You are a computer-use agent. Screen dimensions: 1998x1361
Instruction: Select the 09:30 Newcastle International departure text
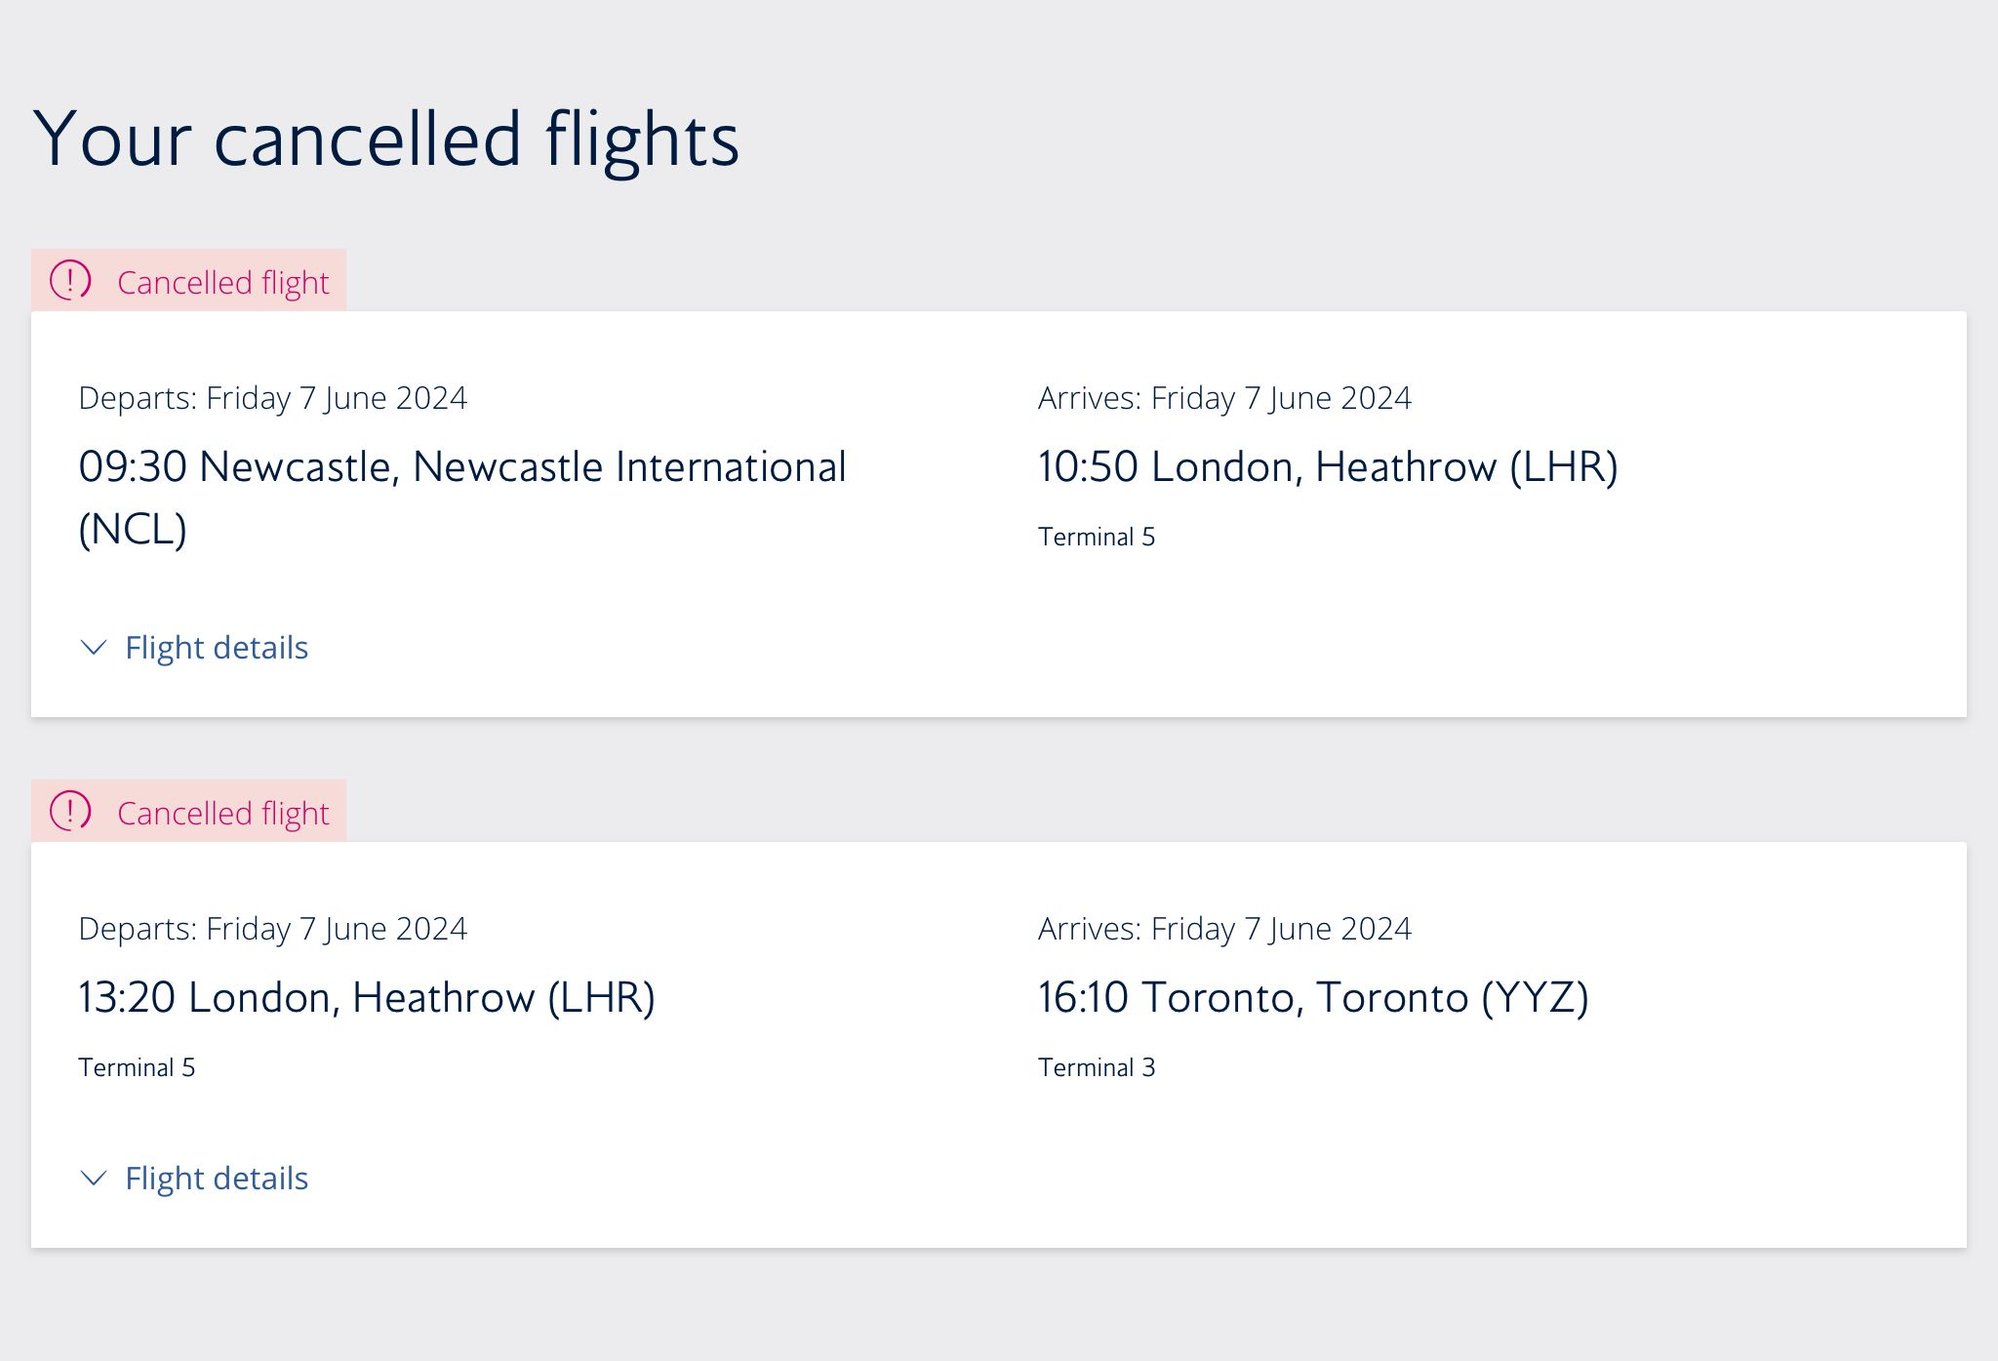tap(462, 468)
